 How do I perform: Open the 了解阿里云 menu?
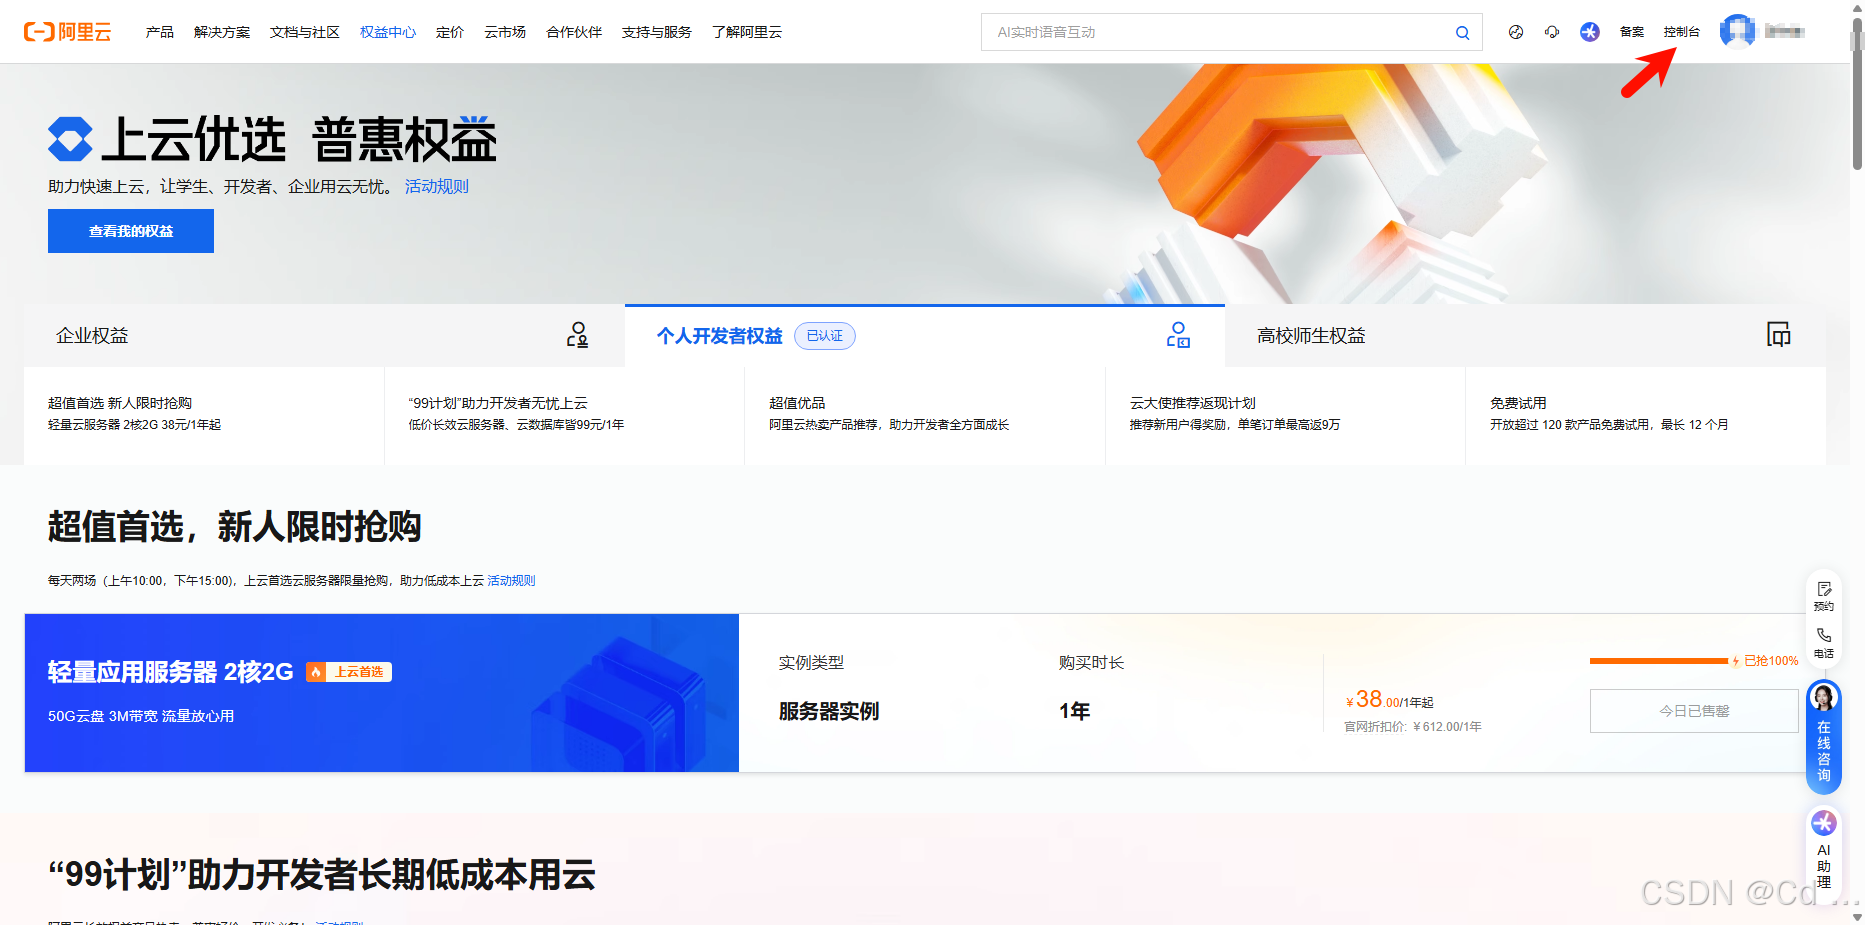point(747,32)
